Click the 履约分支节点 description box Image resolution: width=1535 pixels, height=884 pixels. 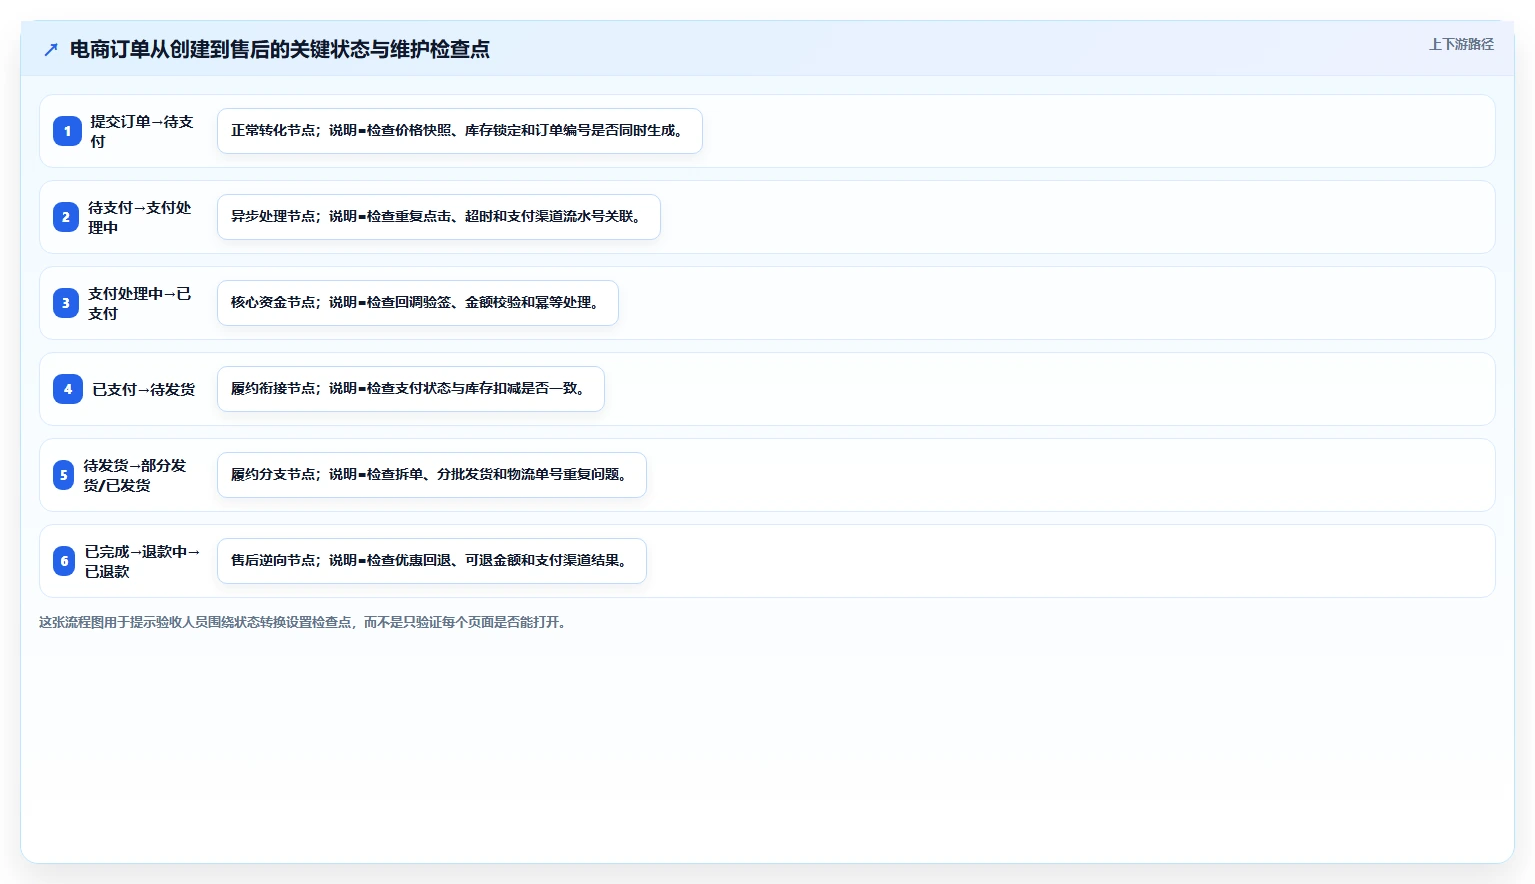[432, 475]
